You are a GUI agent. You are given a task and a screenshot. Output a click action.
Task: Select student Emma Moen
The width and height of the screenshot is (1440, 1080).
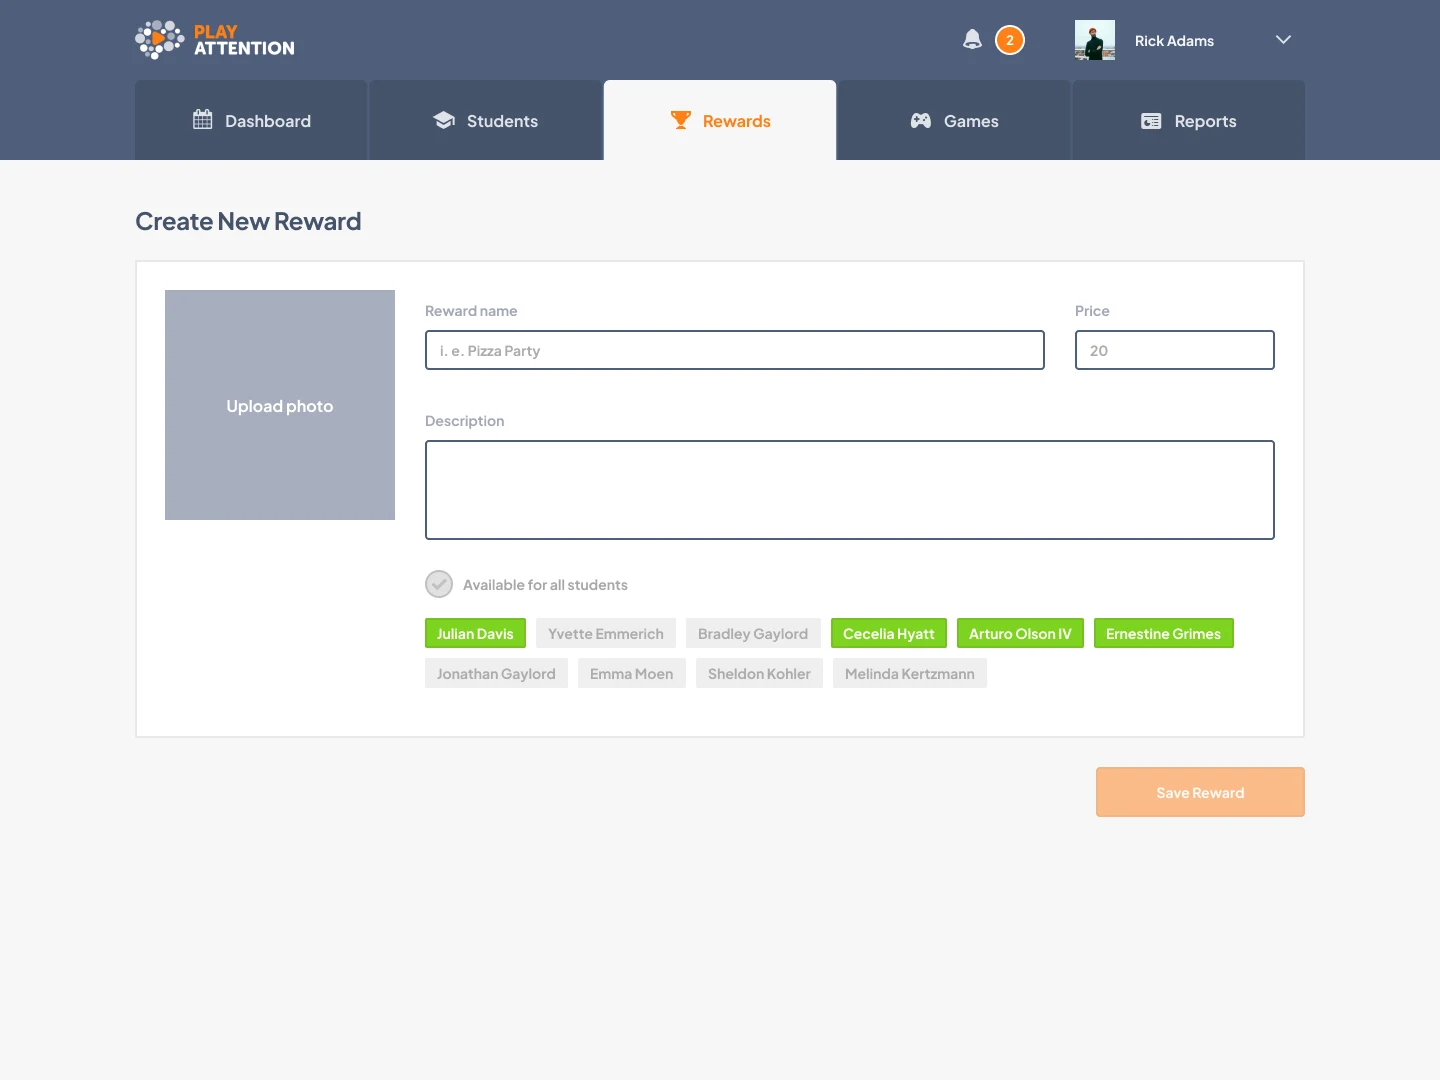pos(632,673)
